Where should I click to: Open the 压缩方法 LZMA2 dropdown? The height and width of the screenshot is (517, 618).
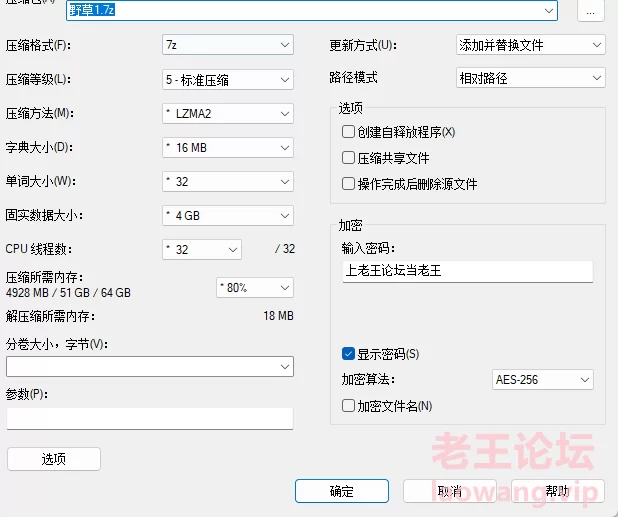pos(228,114)
